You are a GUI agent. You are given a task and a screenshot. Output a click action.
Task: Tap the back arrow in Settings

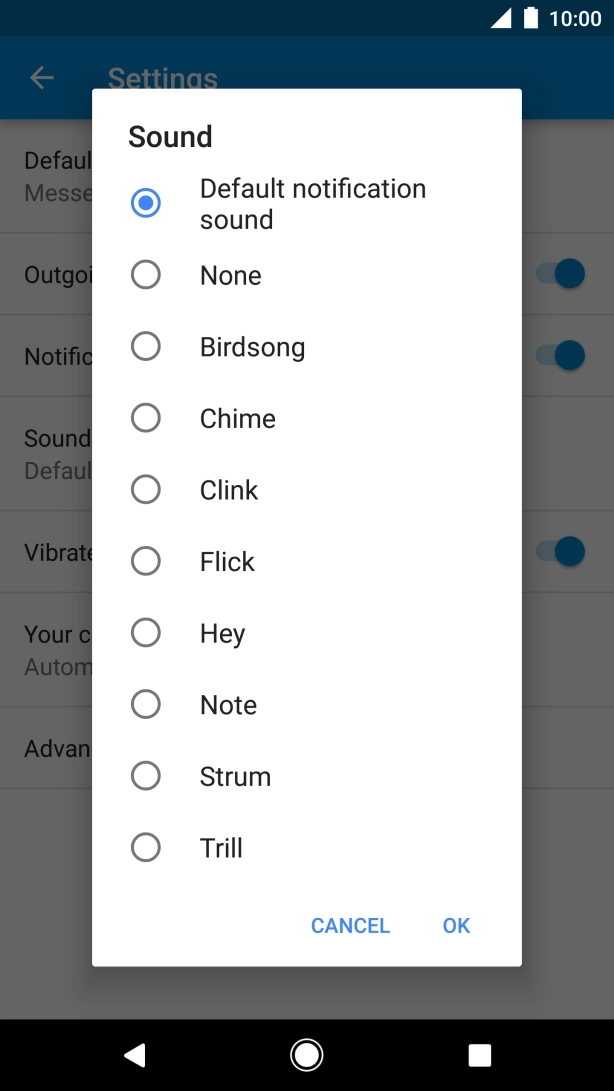pos(41,77)
